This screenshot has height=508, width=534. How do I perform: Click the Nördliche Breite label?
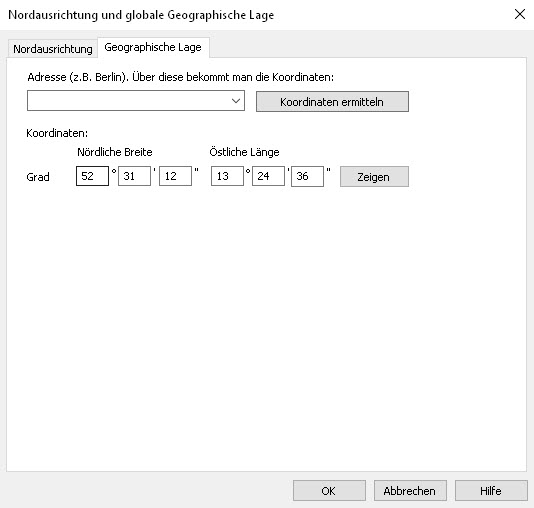click(115, 152)
